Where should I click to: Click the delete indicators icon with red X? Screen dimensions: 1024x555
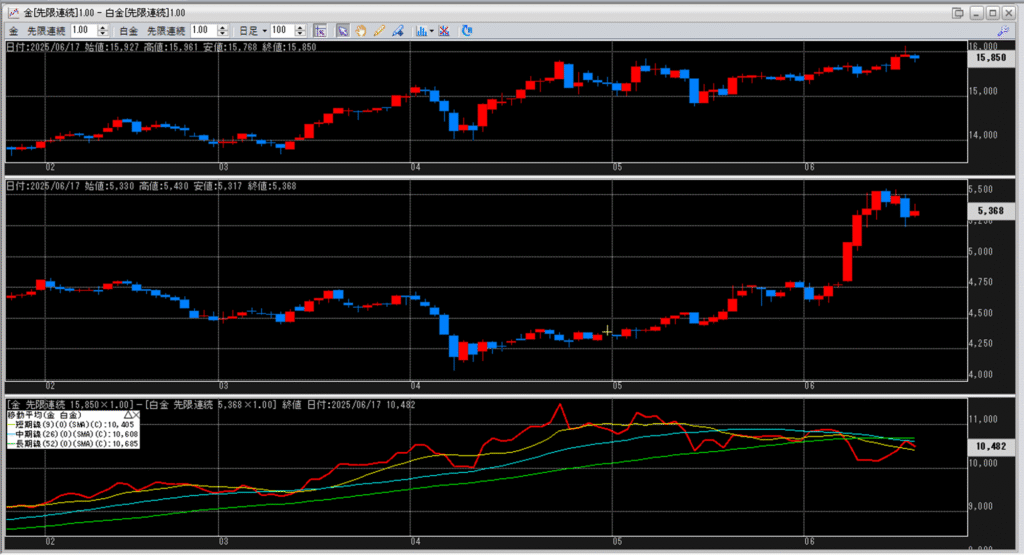[444, 31]
